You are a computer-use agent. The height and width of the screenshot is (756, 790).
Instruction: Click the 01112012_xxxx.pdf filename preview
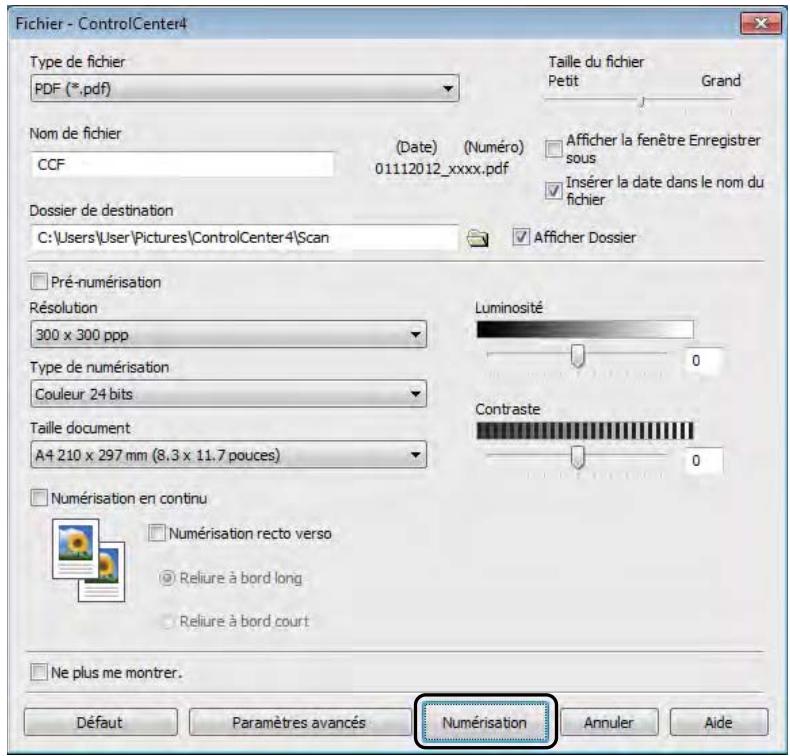click(442, 168)
